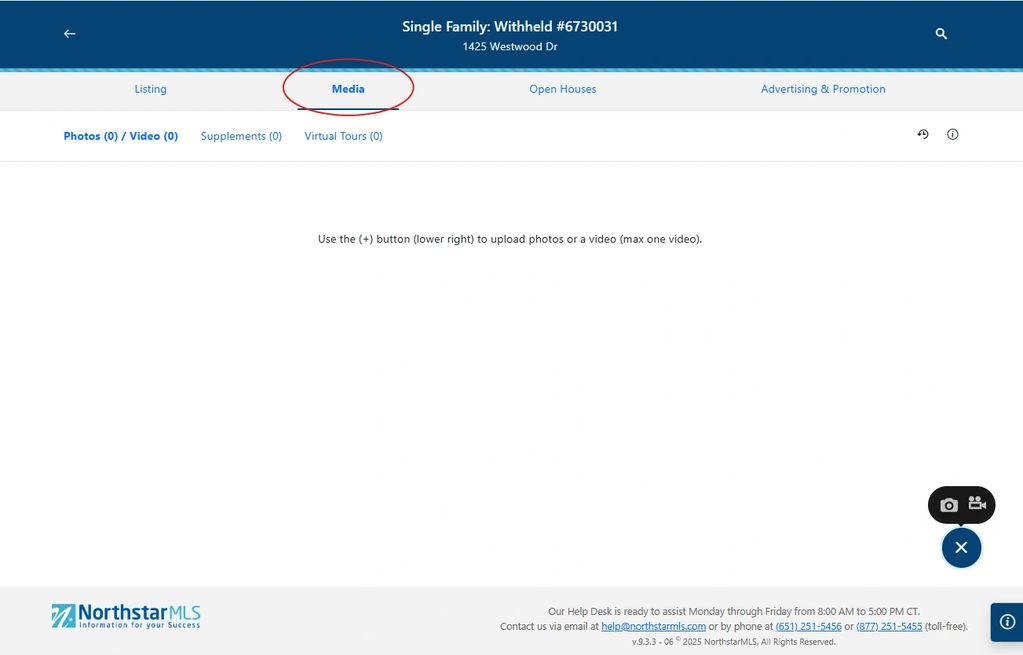Click the (651) 251-5456 phone link
The width and height of the screenshot is (1023, 655).
click(808, 627)
